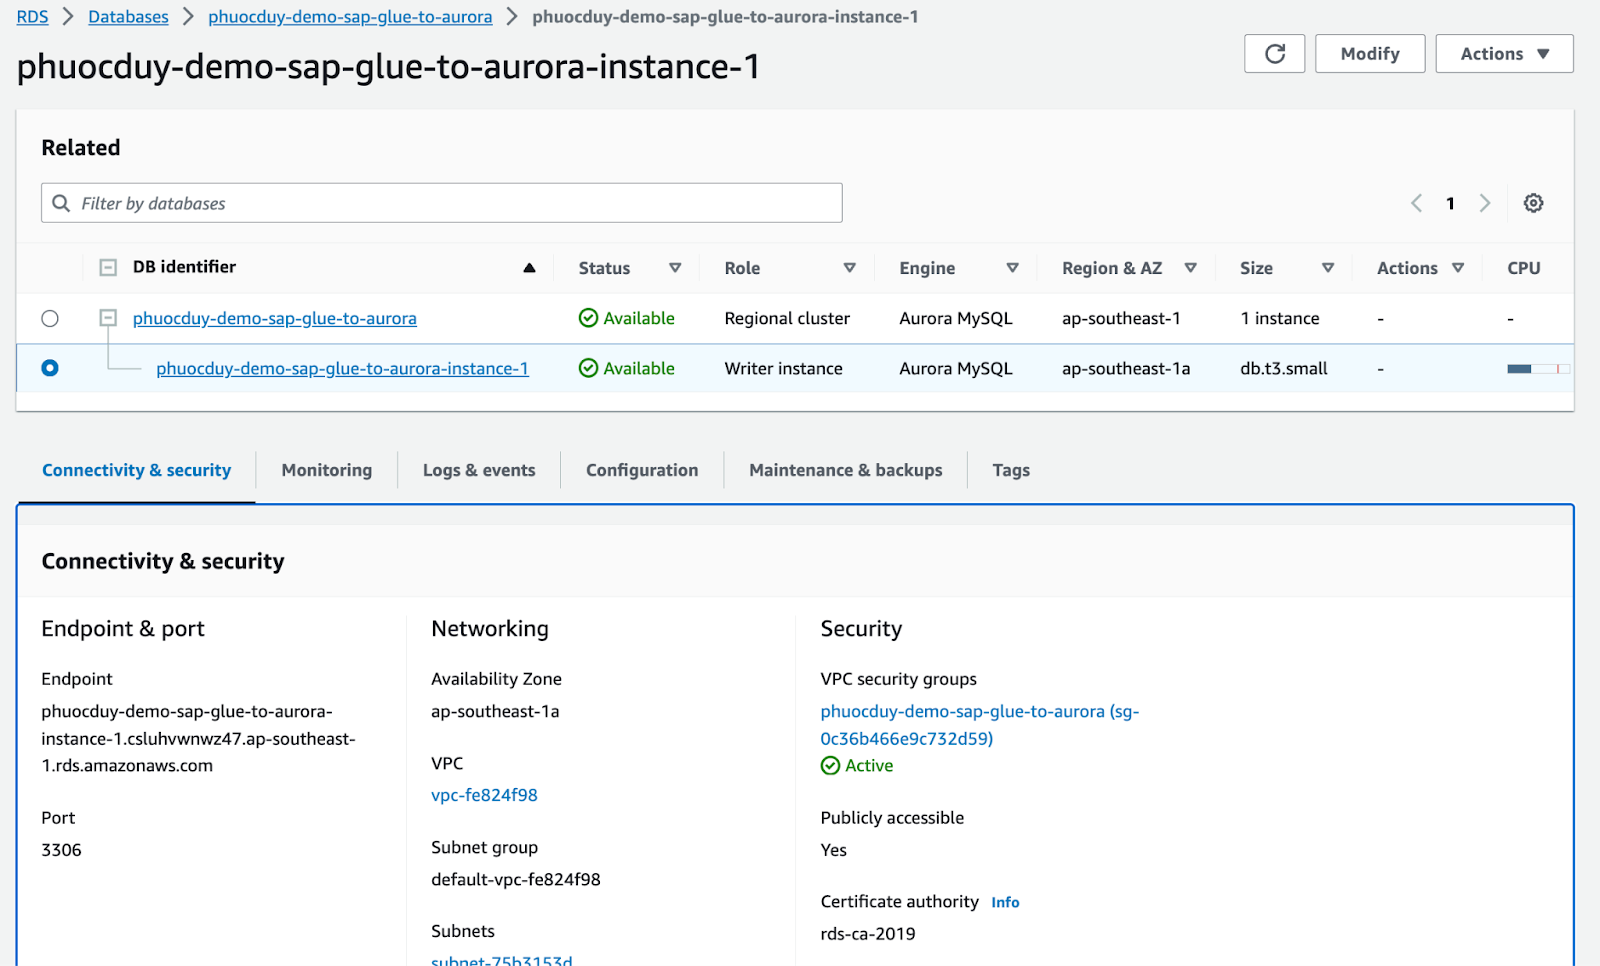Click Info link next to Certificate authority
1600x966 pixels.
click(x=1005, y=902)
